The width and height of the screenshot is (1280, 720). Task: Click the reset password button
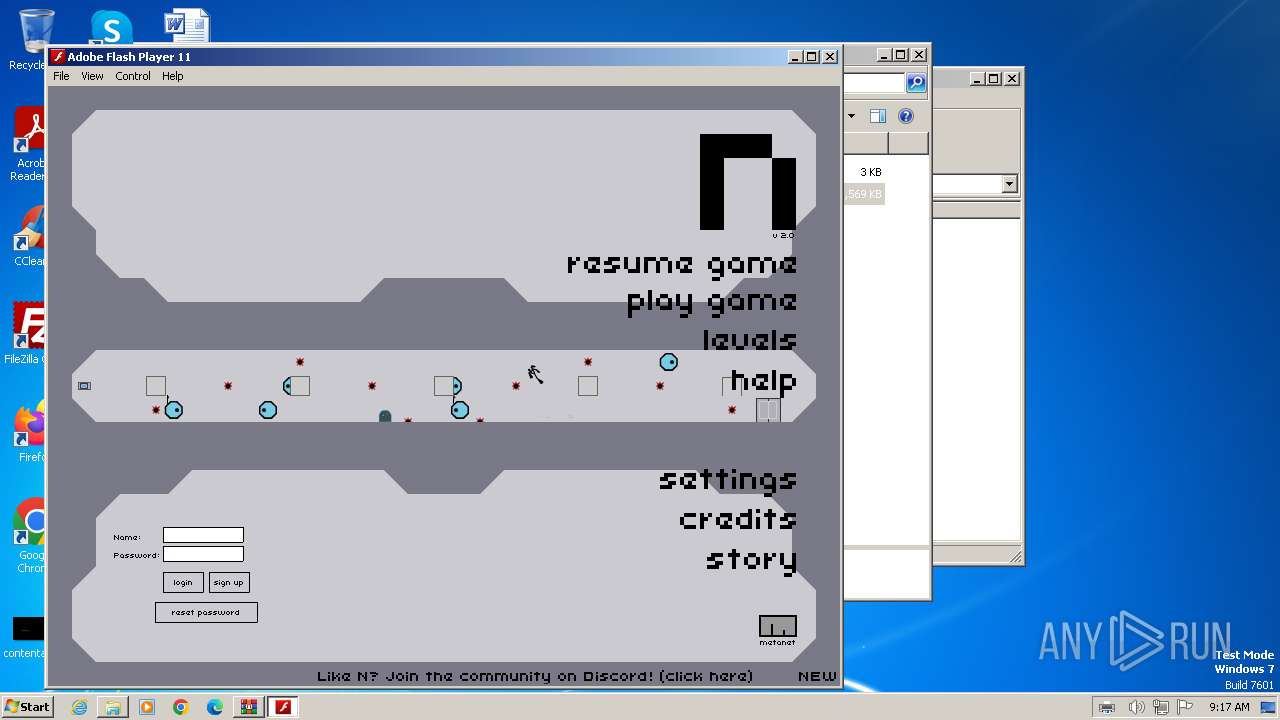(x=206, y=612)
